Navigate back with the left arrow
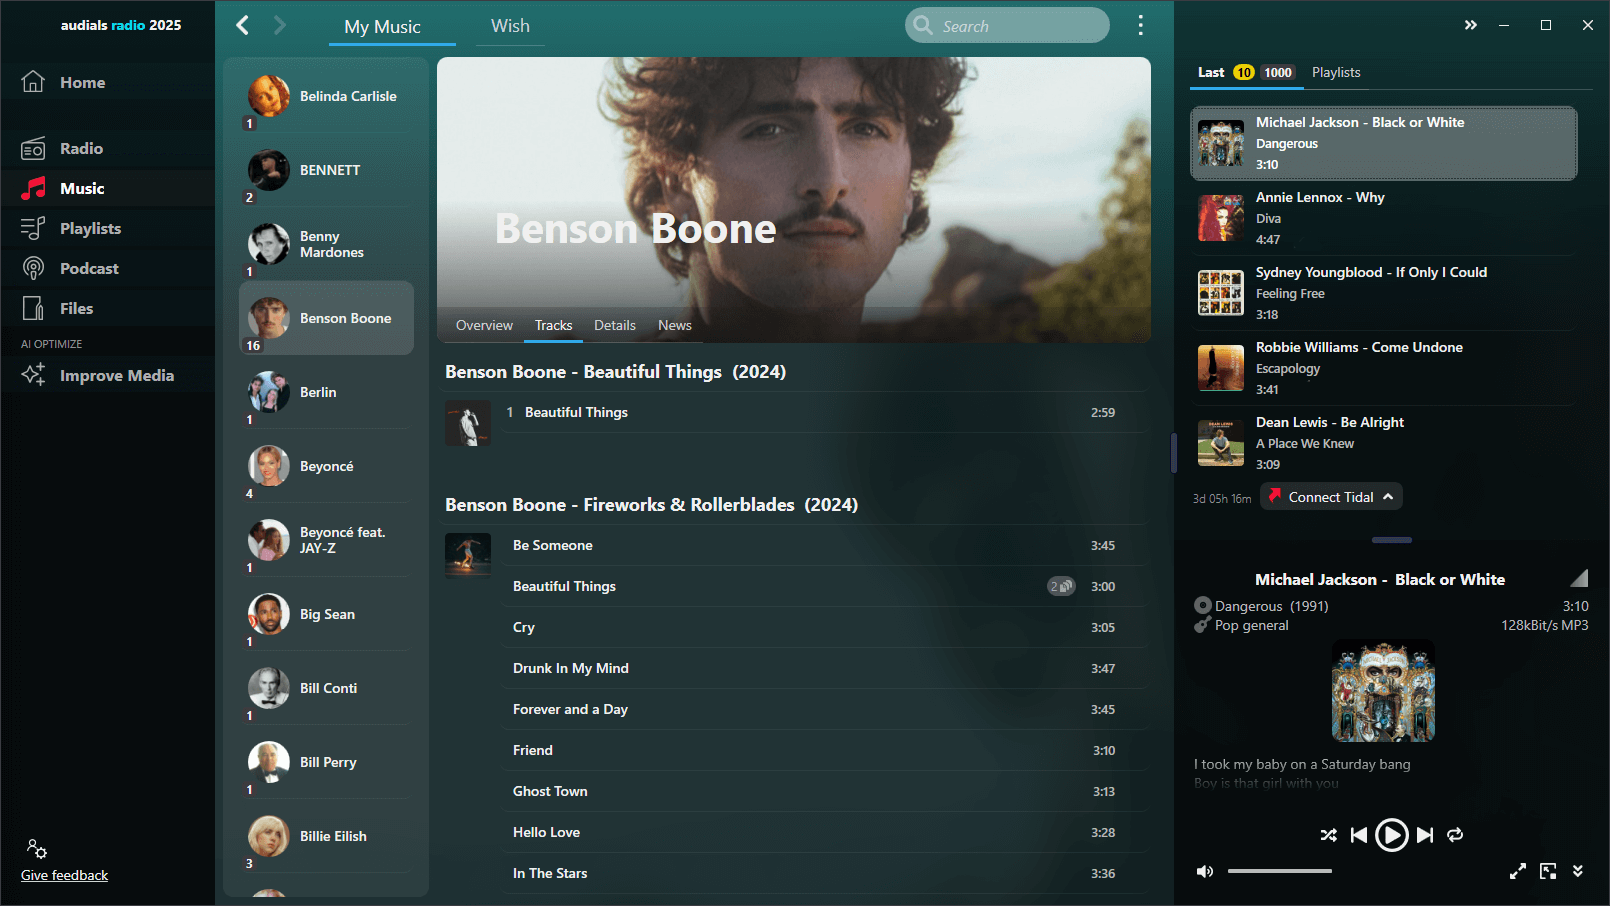 click(x=242, y=25)
